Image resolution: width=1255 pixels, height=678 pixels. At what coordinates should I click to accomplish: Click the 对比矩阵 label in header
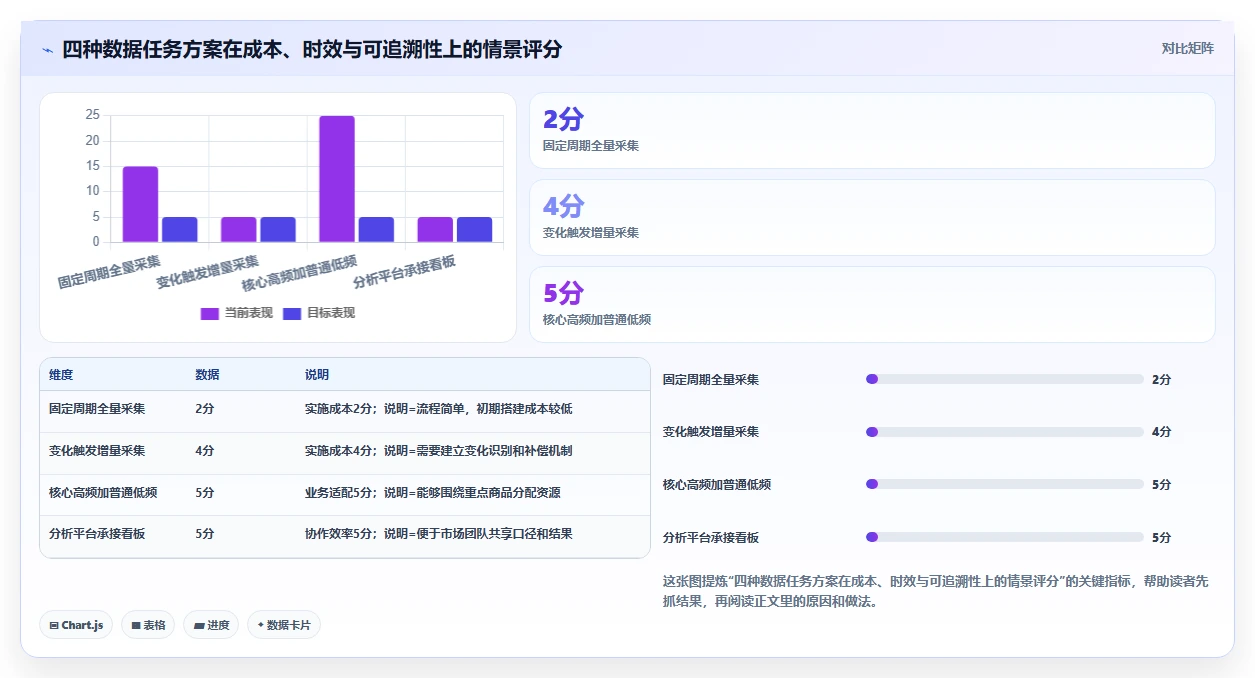click(x=1187, y=48)
